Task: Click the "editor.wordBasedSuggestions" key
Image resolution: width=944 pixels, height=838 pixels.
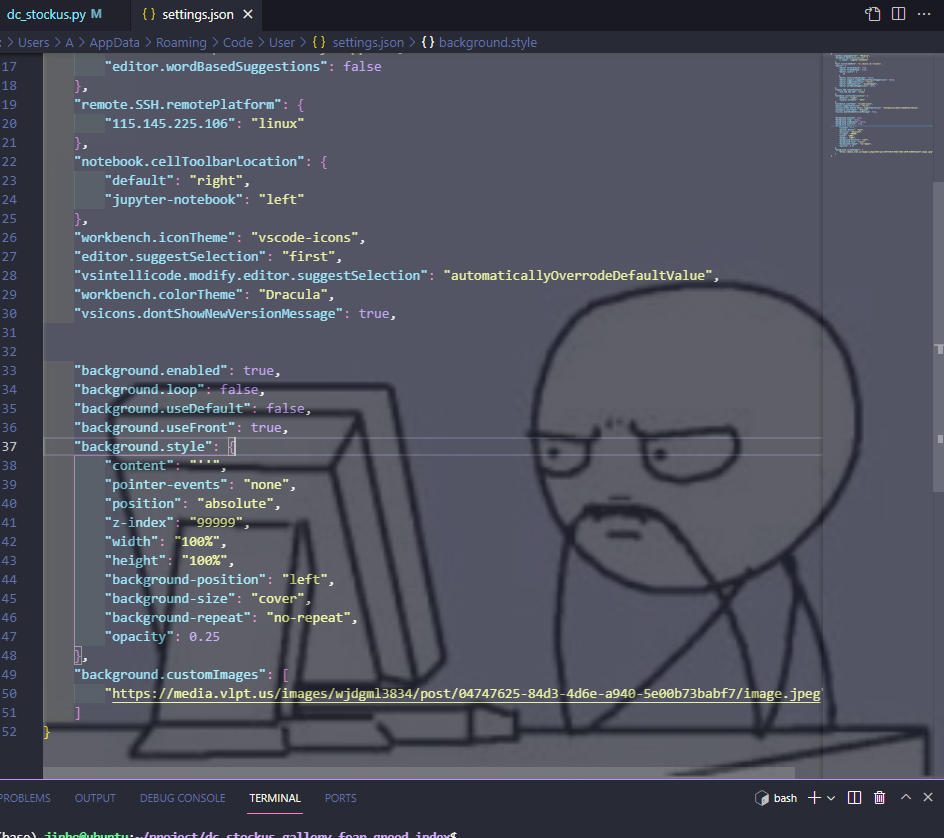Action: point(216,67)
